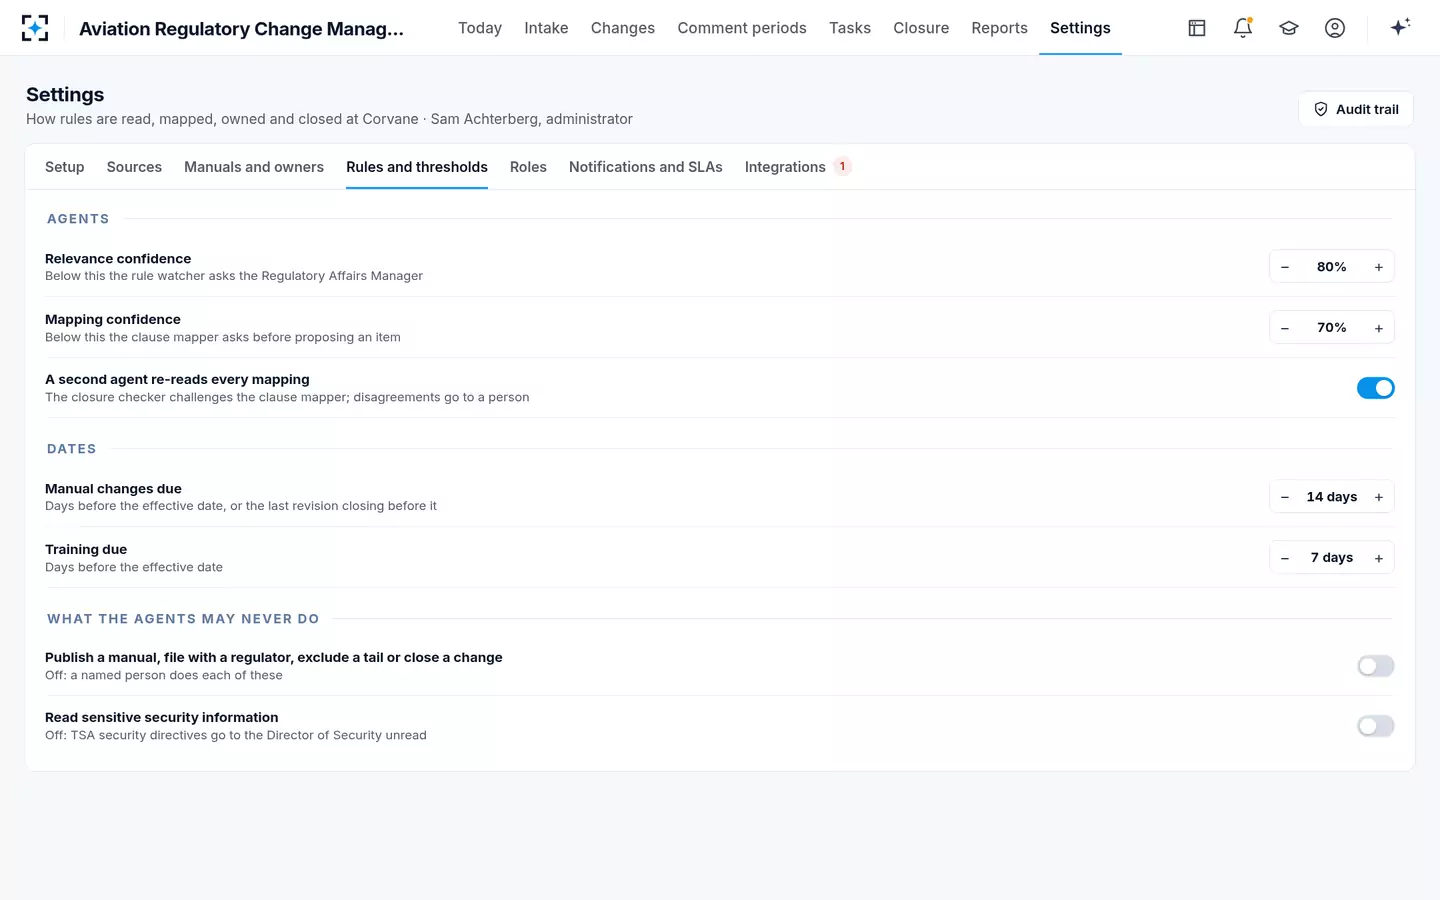The height and width of the screenshot is (900, 1440).
Task: Click the 14 days value field
Action: pyautogui.click(x=1332, y=497)
